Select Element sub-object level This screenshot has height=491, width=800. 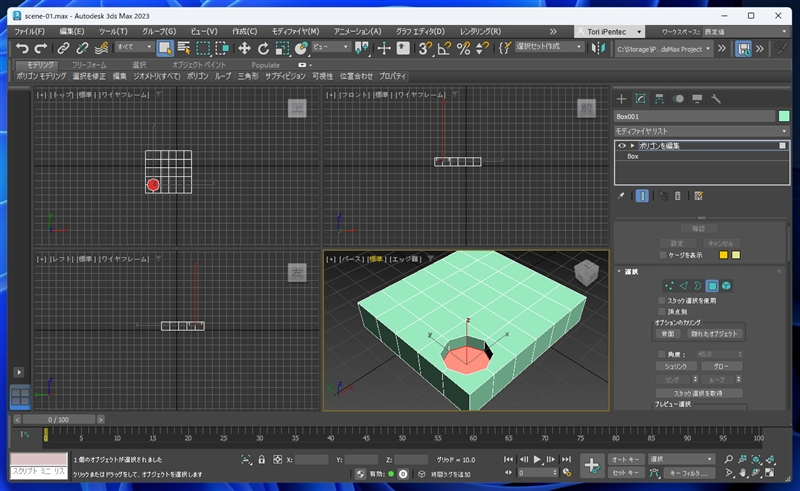click(726, 286)
